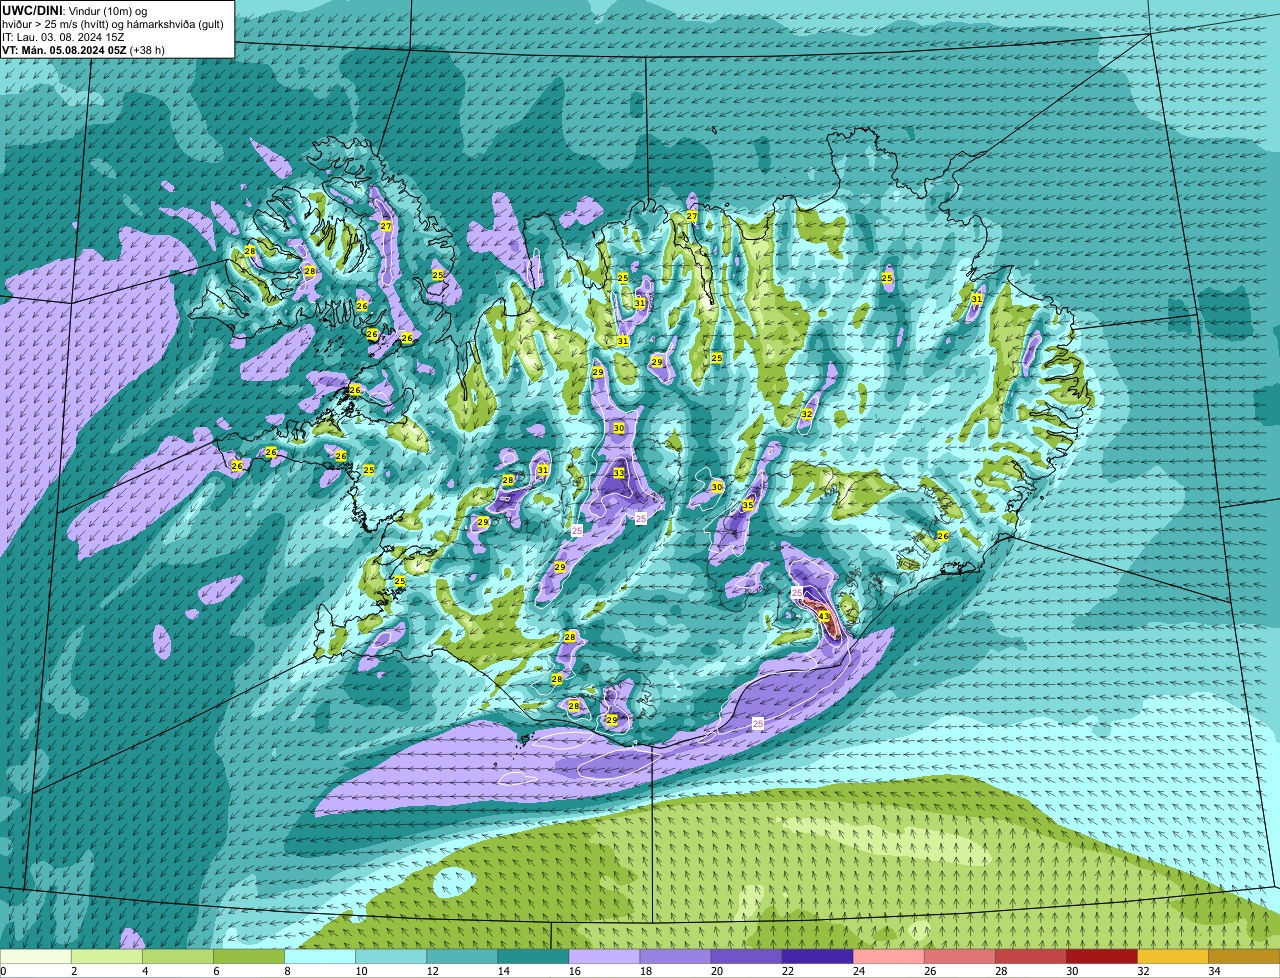Click the "IT: Lau. 03. 08. 2024 15Z" line
This screenshot has height=978, width=1280.
click(x=63, y=37)
